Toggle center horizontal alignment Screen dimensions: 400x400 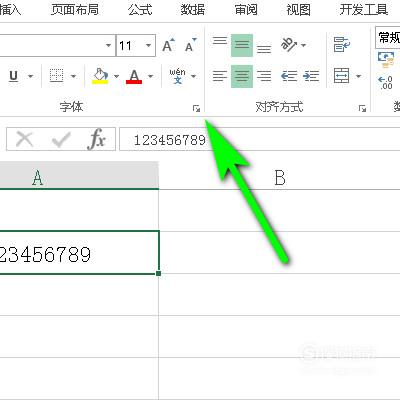[x=242, y=76]
